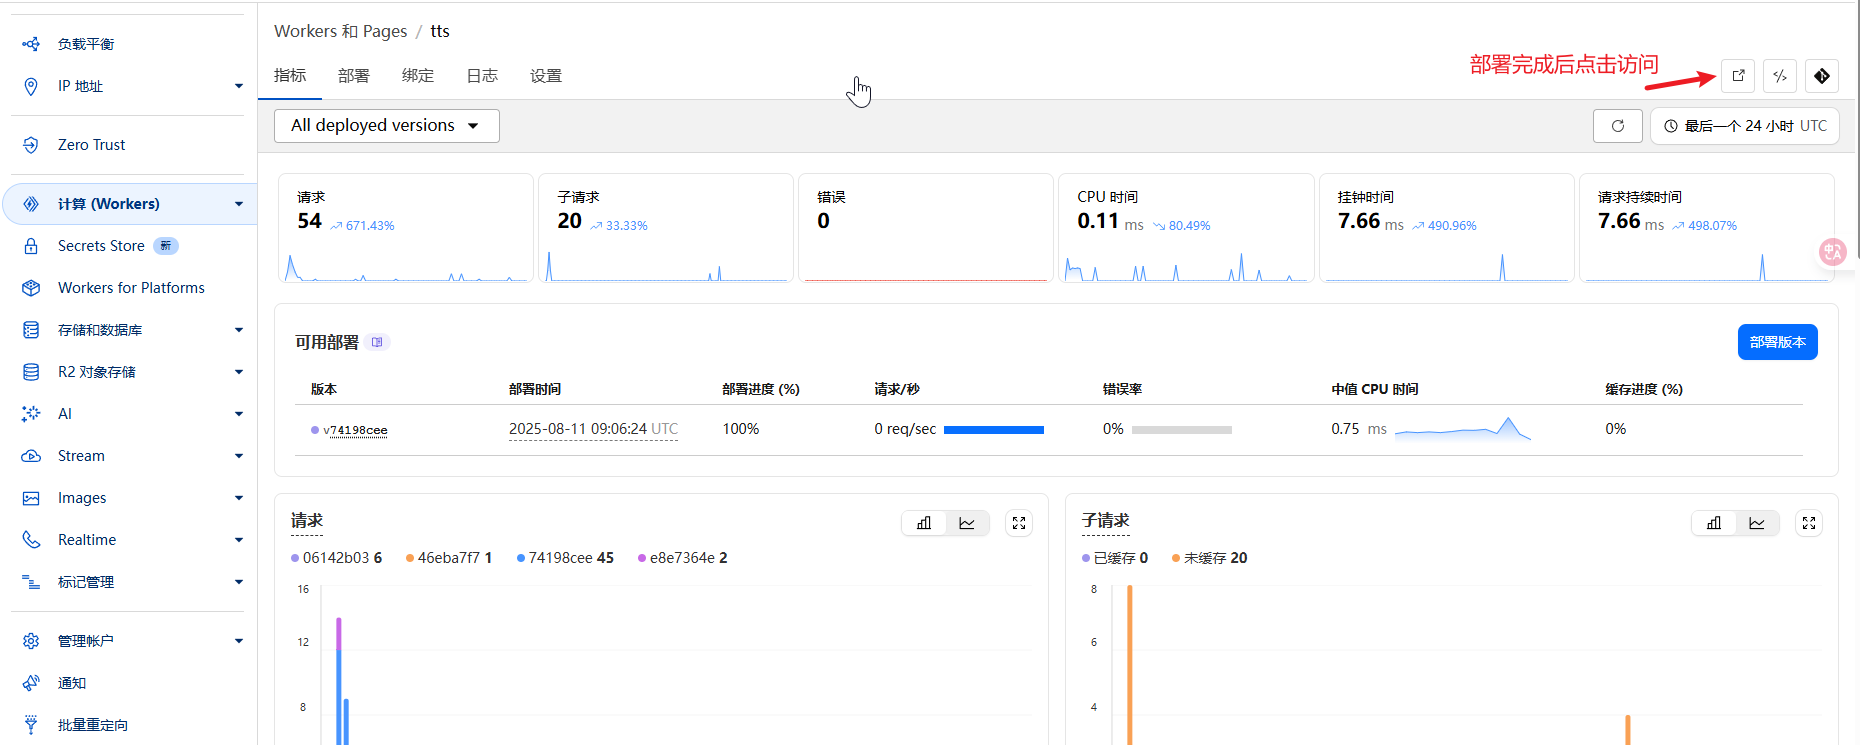The width and height of the screenshot is (1860, 745).
Task: Click the Realtime phone icon
Action: tap(31, 540)
